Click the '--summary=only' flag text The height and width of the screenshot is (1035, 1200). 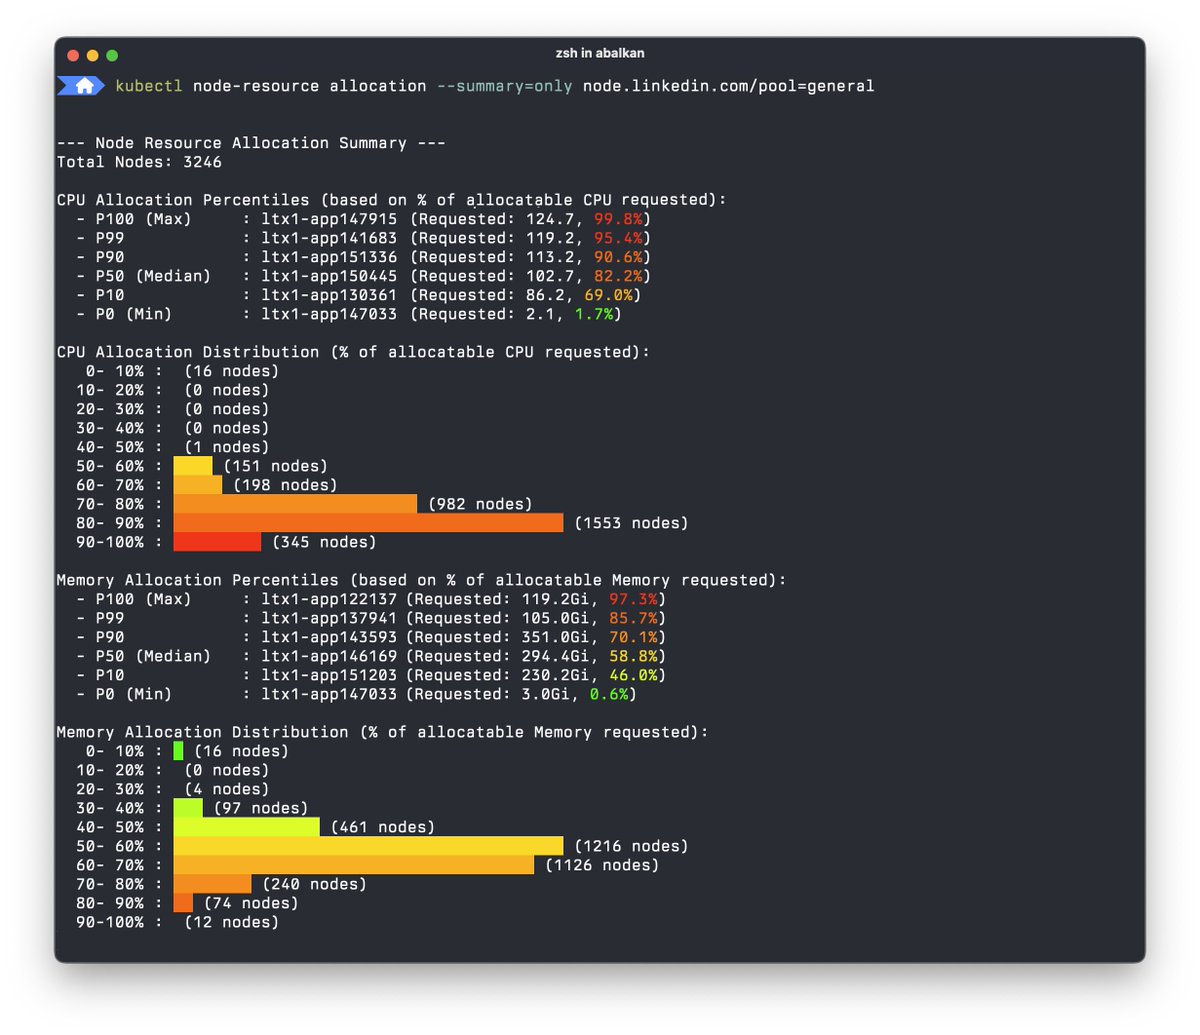pos(504,86)
